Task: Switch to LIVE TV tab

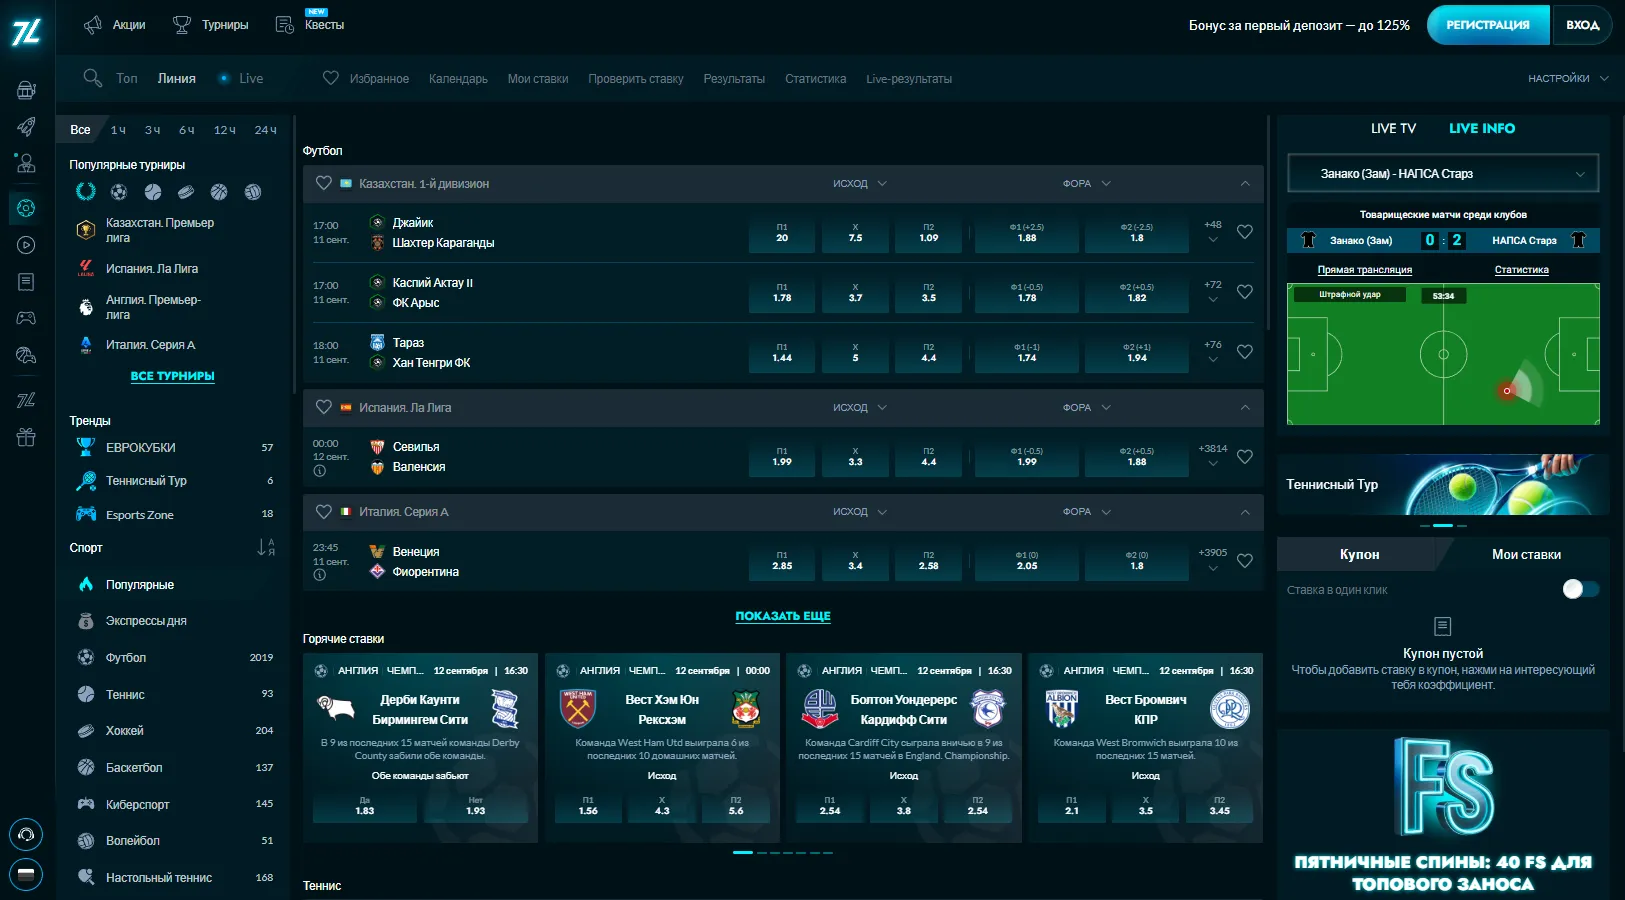Action: (1393, 128)
